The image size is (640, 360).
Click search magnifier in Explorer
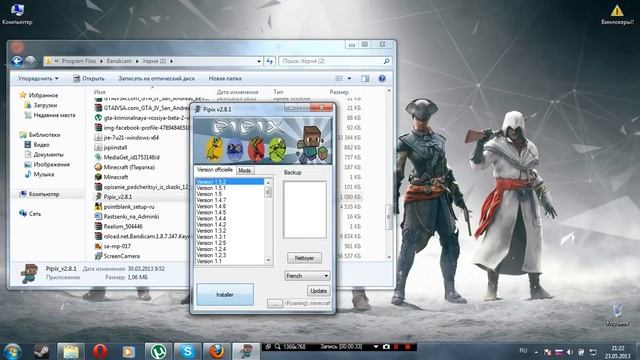[x=386, y=61]
